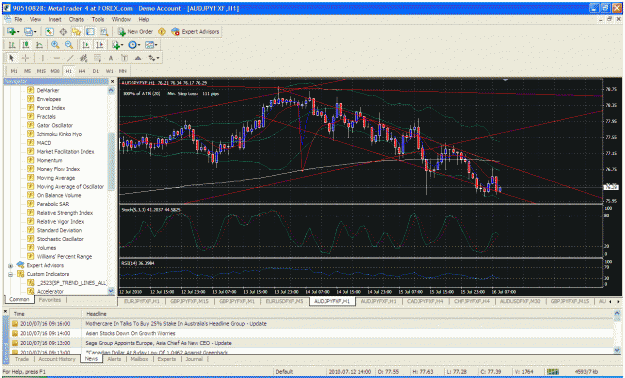
Task: Switch to CADJPYFXF,H4 chart tab
Action: point(425,301)
